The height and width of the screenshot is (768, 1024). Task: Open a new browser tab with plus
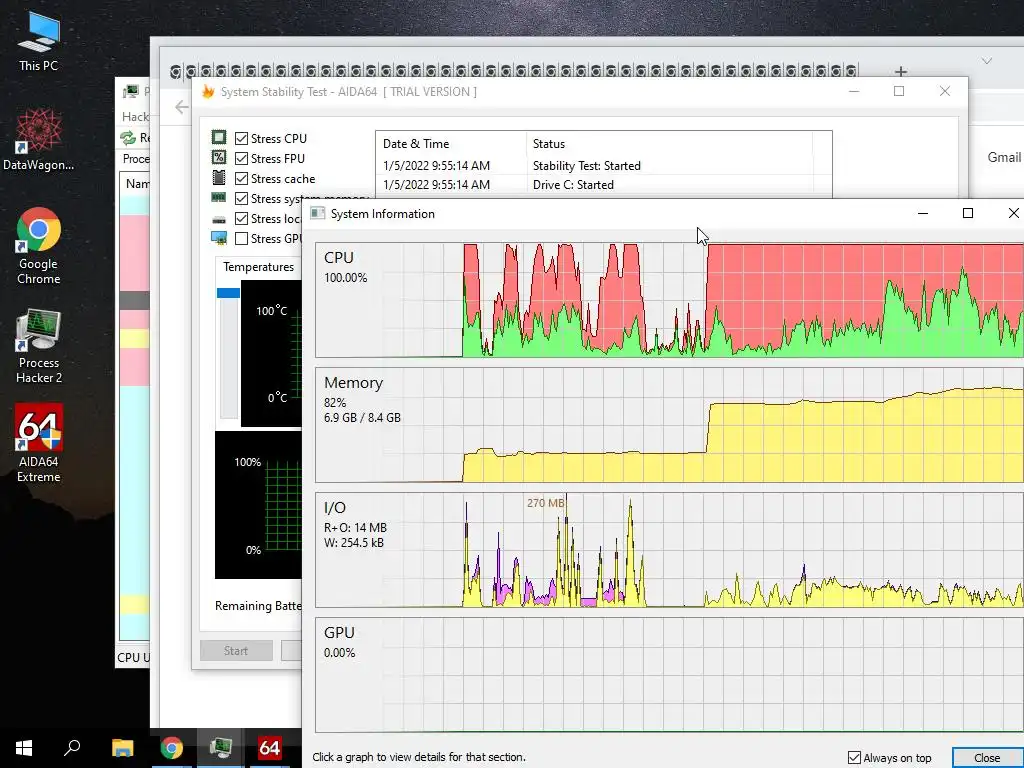(901, 71)
